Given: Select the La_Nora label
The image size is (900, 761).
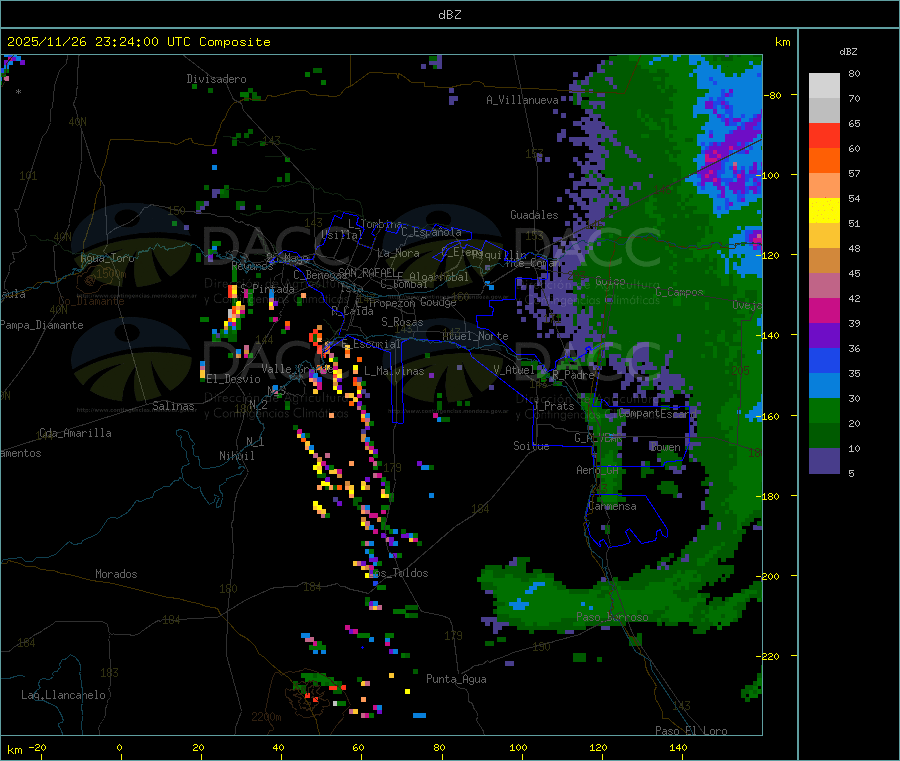Looking at the screenshot, I should pyautogui.click(x=398, y=253).
